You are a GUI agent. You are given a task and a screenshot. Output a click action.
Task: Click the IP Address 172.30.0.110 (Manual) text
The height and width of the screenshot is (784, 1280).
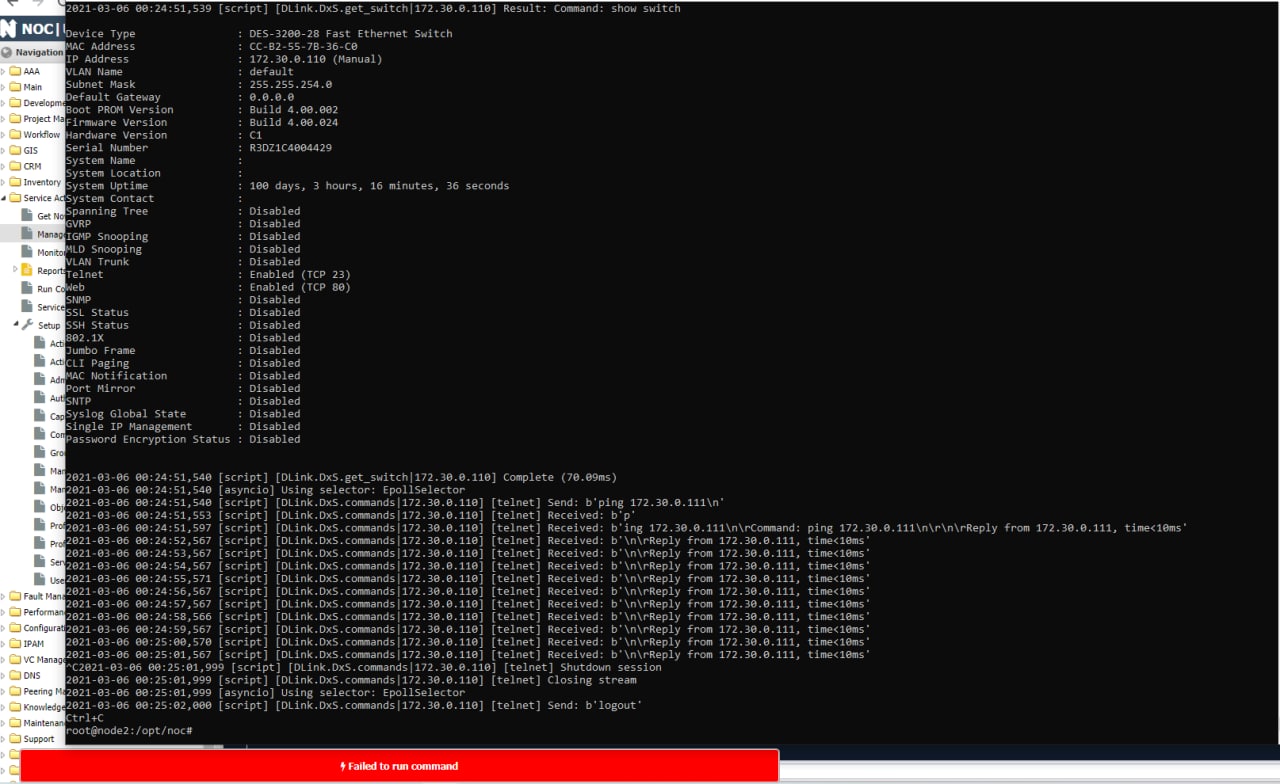click(x=315, y=59)
